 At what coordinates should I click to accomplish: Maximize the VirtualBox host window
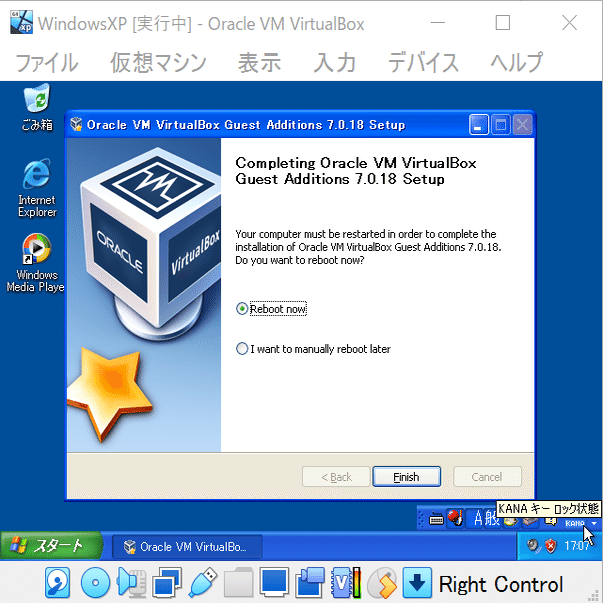pyautogui.click(x=503, y=23)
